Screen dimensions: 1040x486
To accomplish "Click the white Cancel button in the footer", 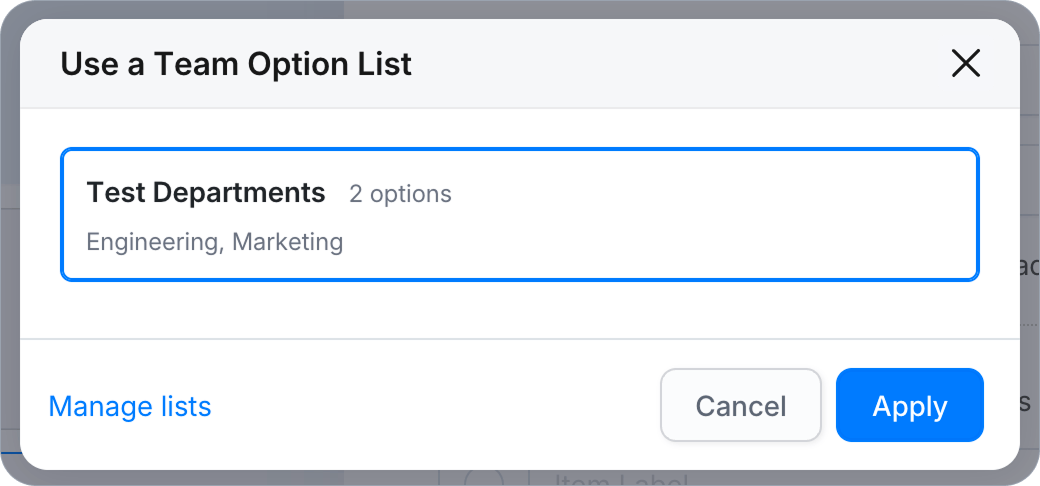I will [x=740, y=405].
